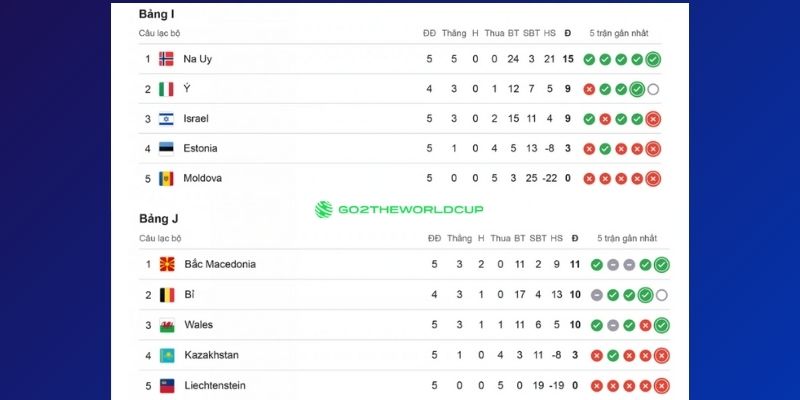Viewport: 800px width, 400px height.
Task: Click Moldova's most recent loss indicator
Action: [653, 179]
